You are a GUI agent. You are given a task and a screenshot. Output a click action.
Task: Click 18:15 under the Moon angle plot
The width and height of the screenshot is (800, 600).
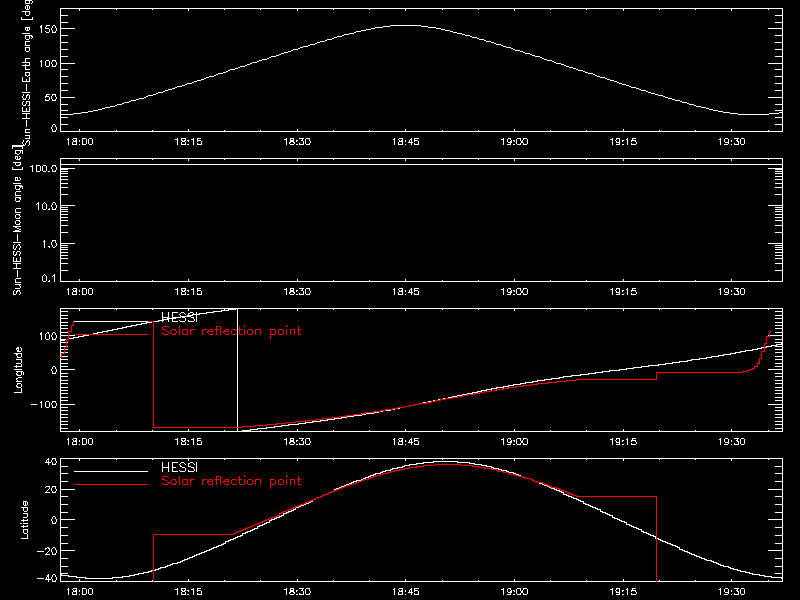click(188, 292)
